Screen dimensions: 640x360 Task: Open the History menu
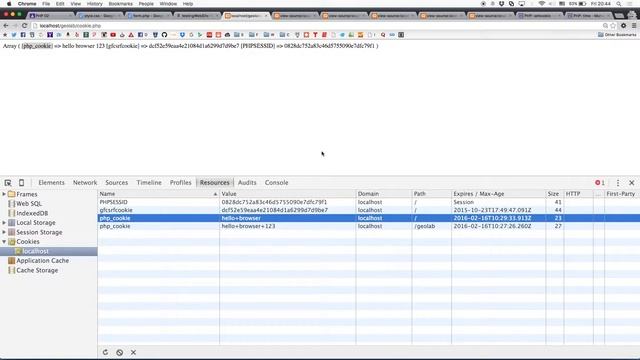[x=94, y=4]
